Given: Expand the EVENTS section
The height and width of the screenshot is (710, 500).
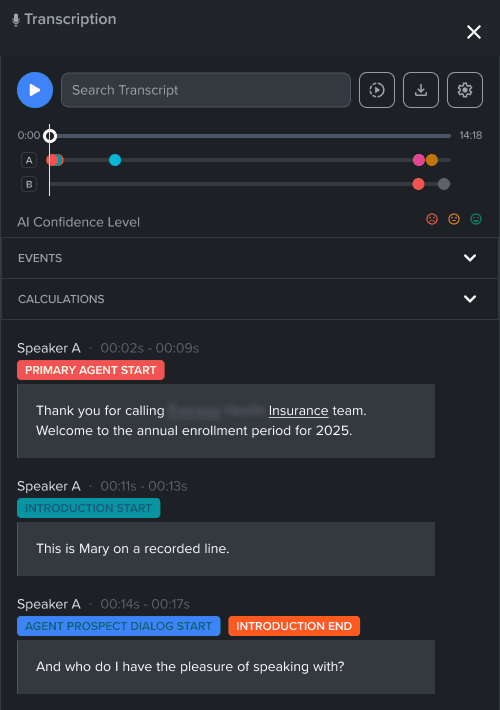Looking at the screenshot, I should 250,258.
